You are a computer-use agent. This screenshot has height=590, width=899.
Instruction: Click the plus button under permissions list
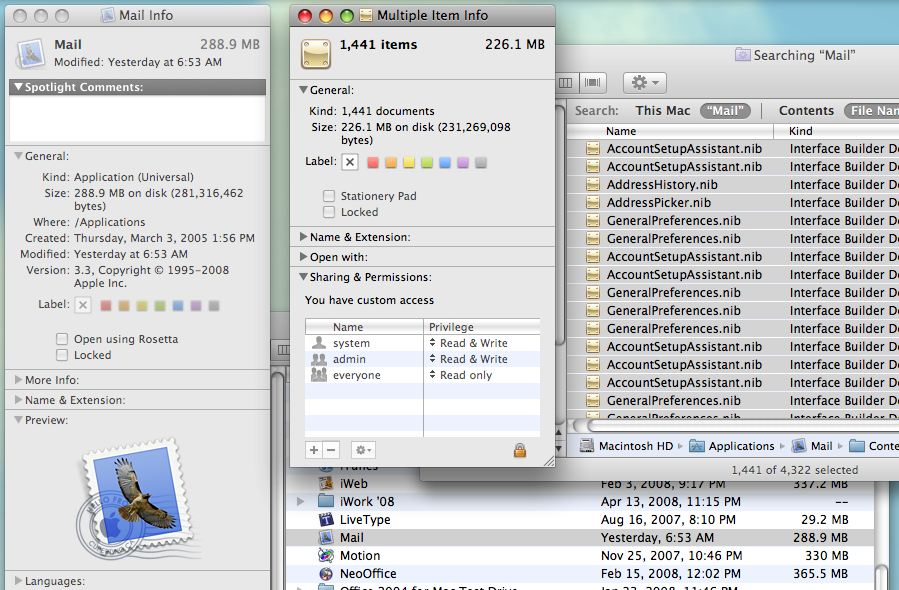(314, 450)
